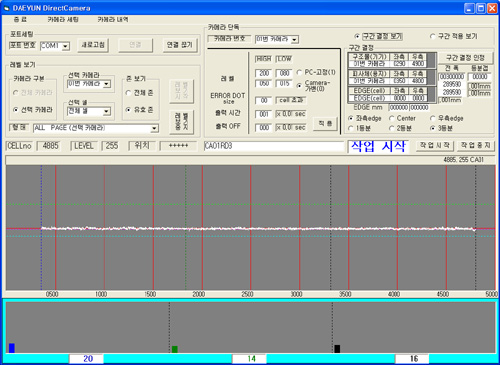The width and height of the screenshot is (500, 365).
Task: Minimize the DAEYUN DirectCamera window
Action: tap(469, 8)
